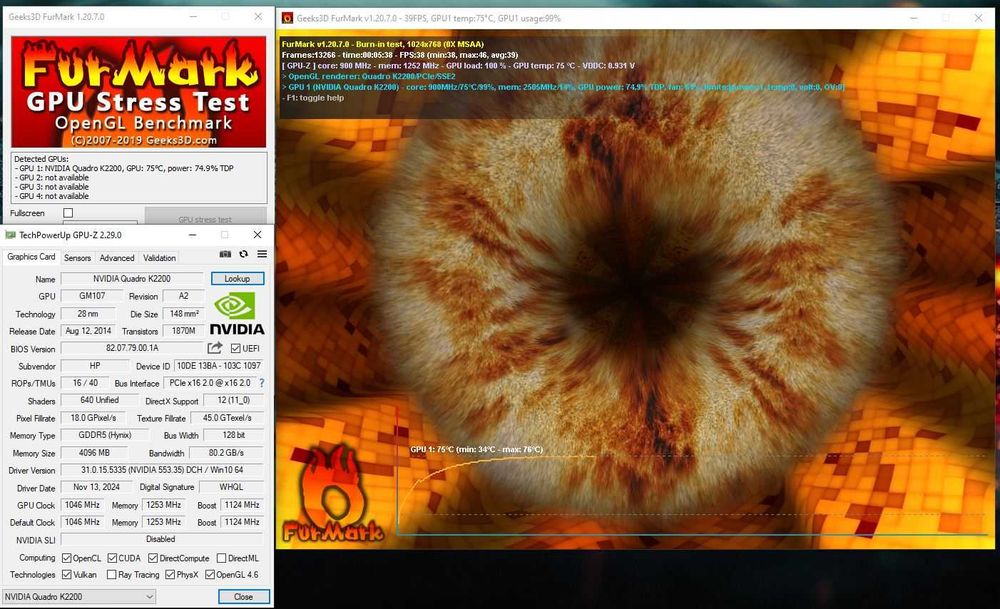Toggle the Vulkan checkbox
The image size is (1000, 609).
click(x=66, y=575)
